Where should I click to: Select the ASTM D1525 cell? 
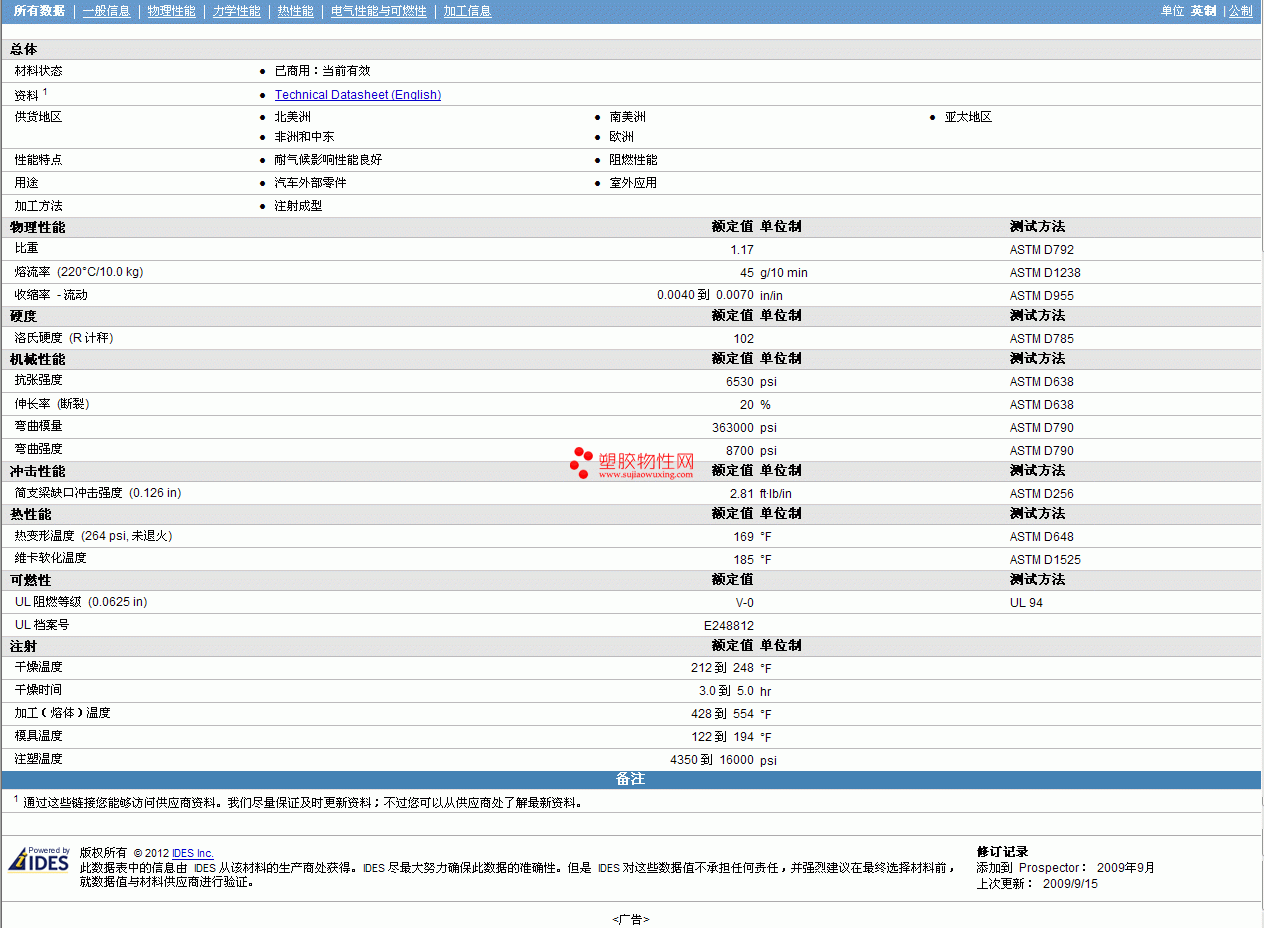1045,560
